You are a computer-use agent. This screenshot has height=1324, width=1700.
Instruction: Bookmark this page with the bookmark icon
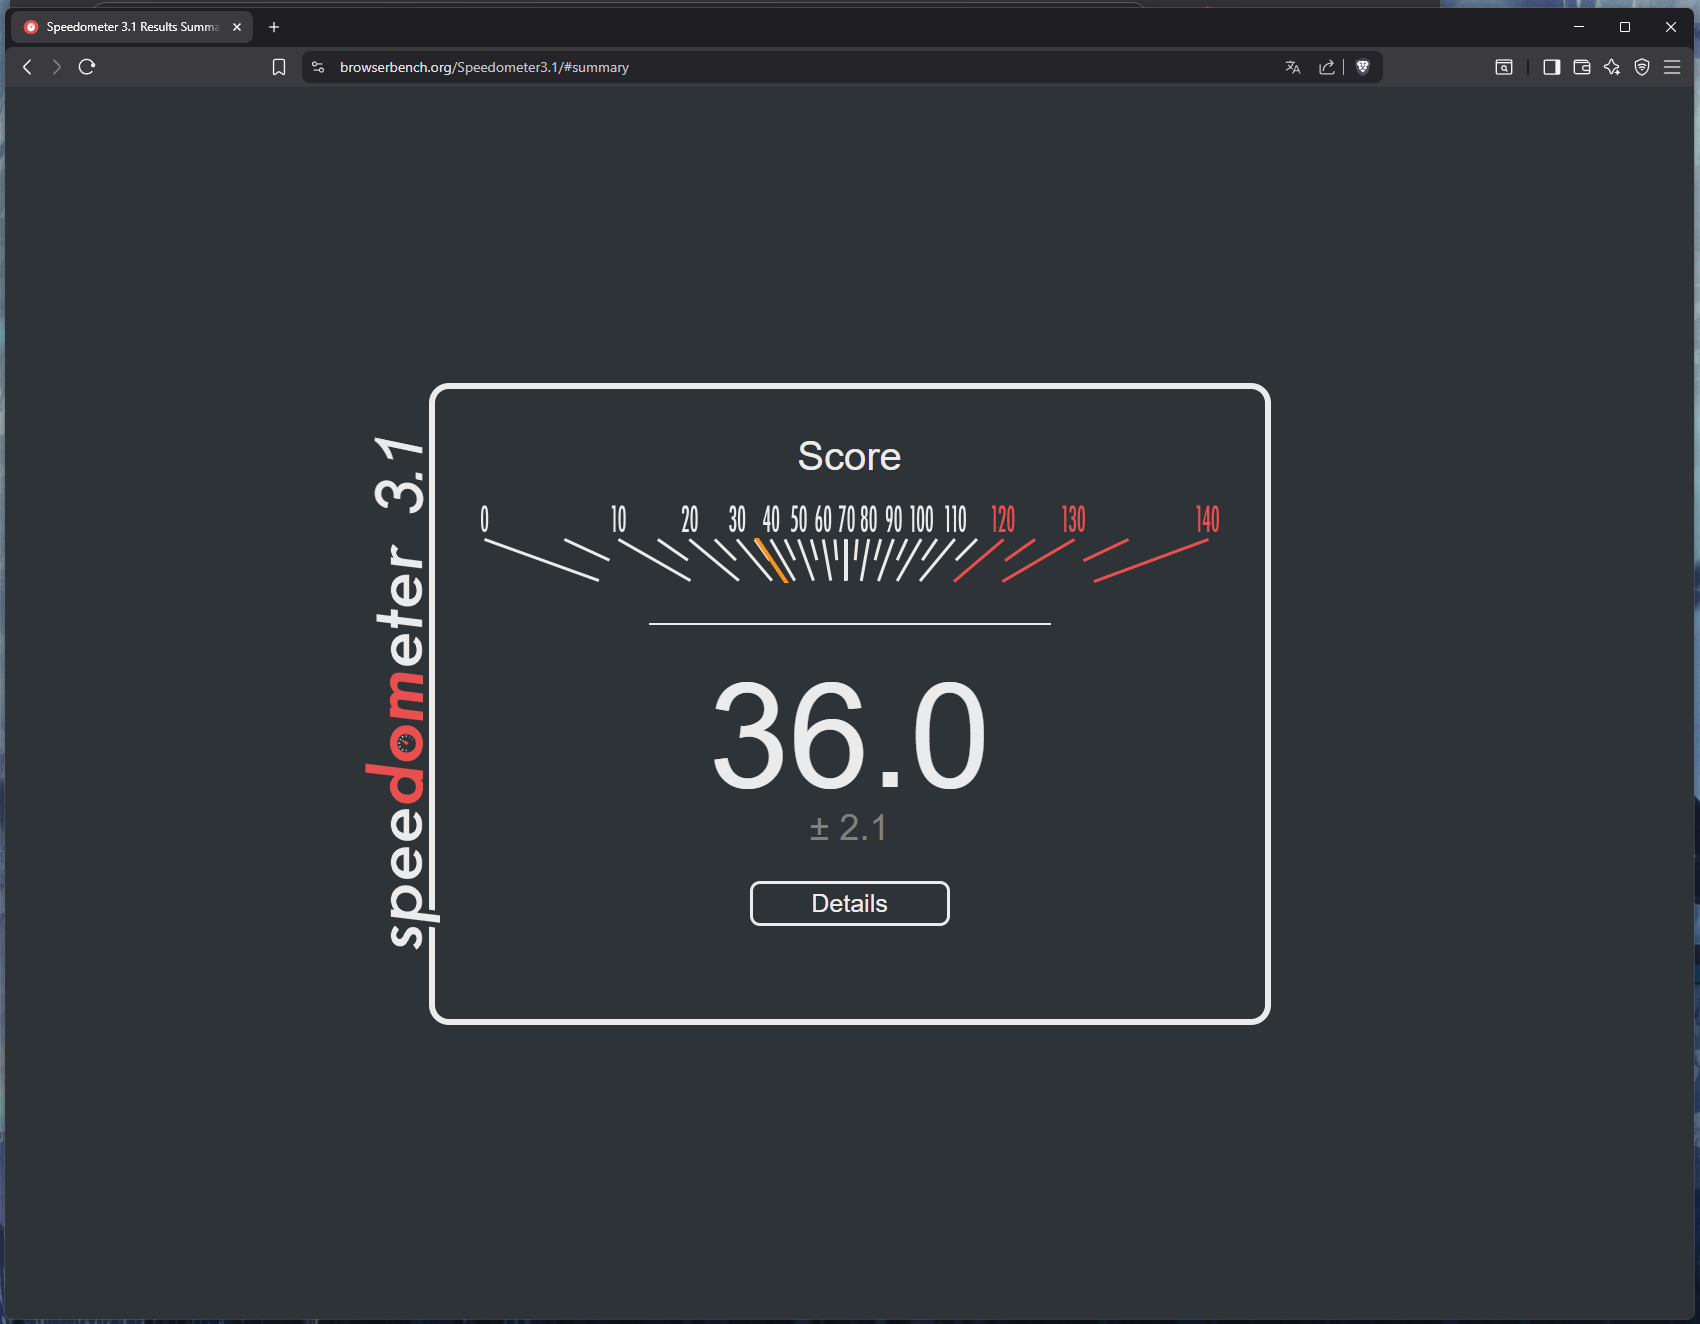point(279,67)
